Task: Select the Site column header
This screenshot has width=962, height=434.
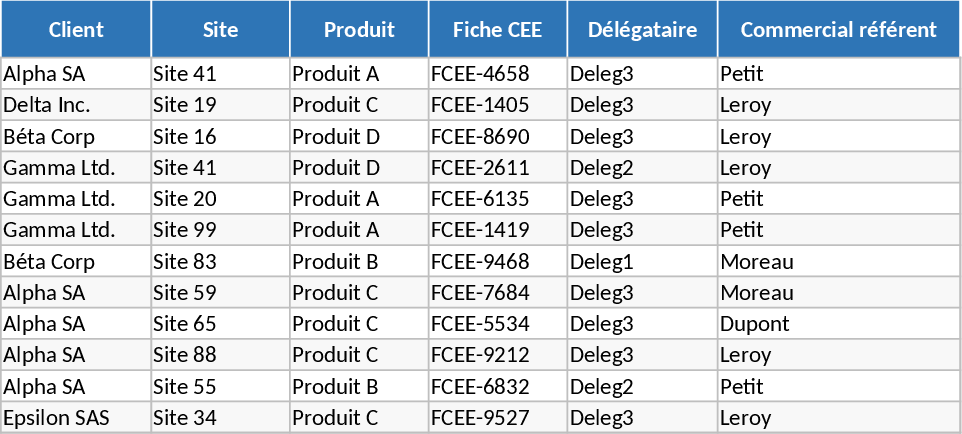Action: click(220, 29)
